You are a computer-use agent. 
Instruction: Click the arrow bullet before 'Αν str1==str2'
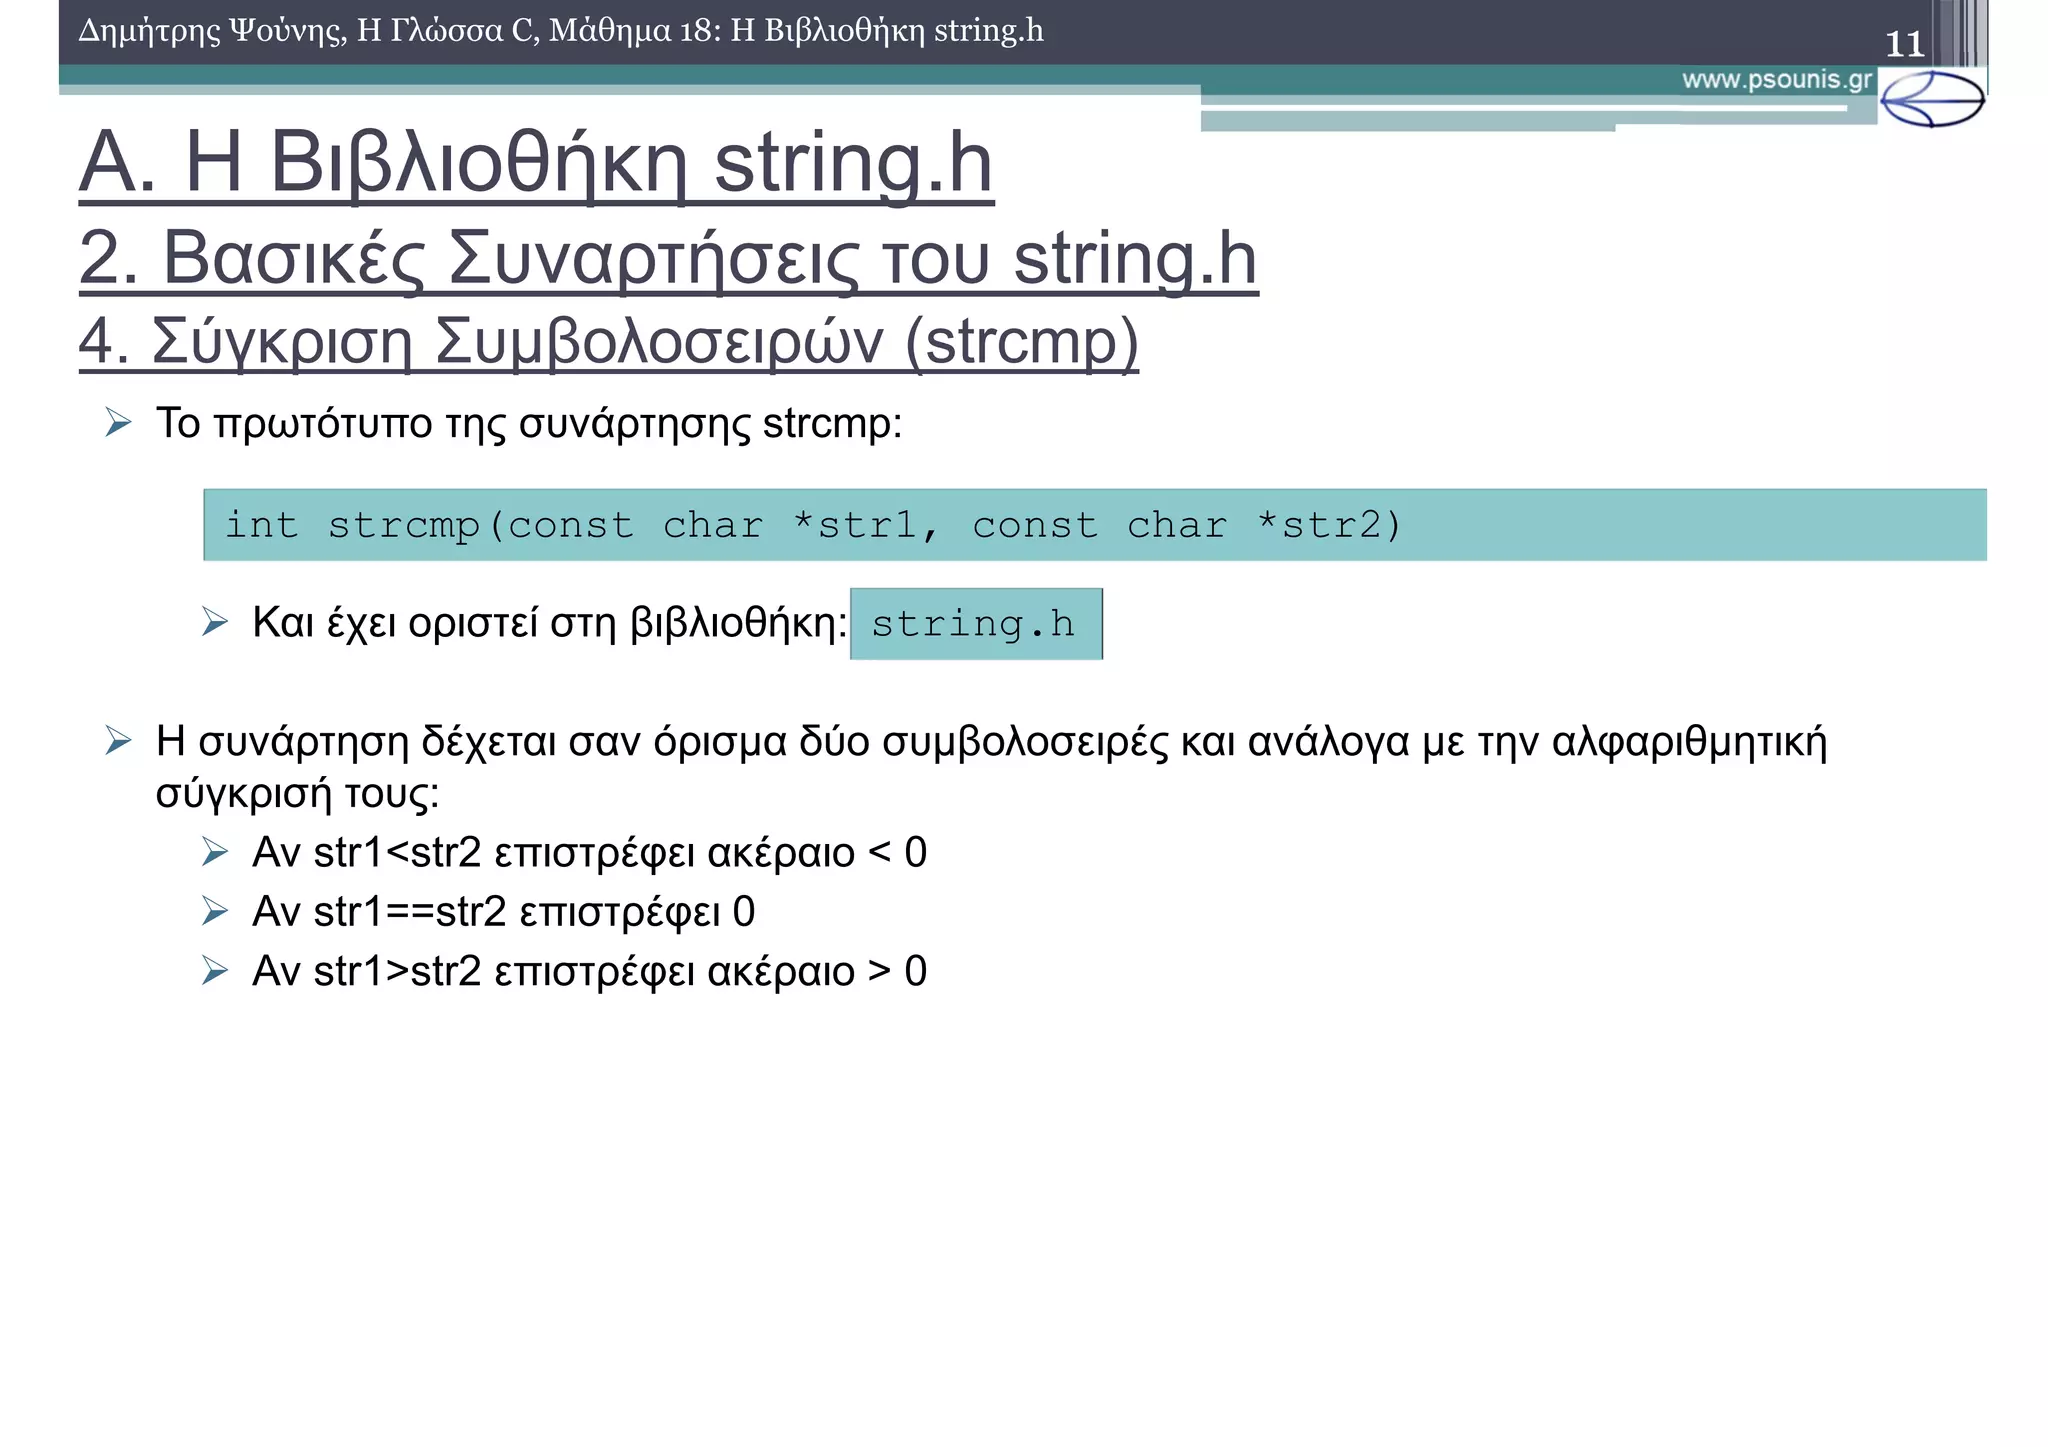tap(215, 911)
